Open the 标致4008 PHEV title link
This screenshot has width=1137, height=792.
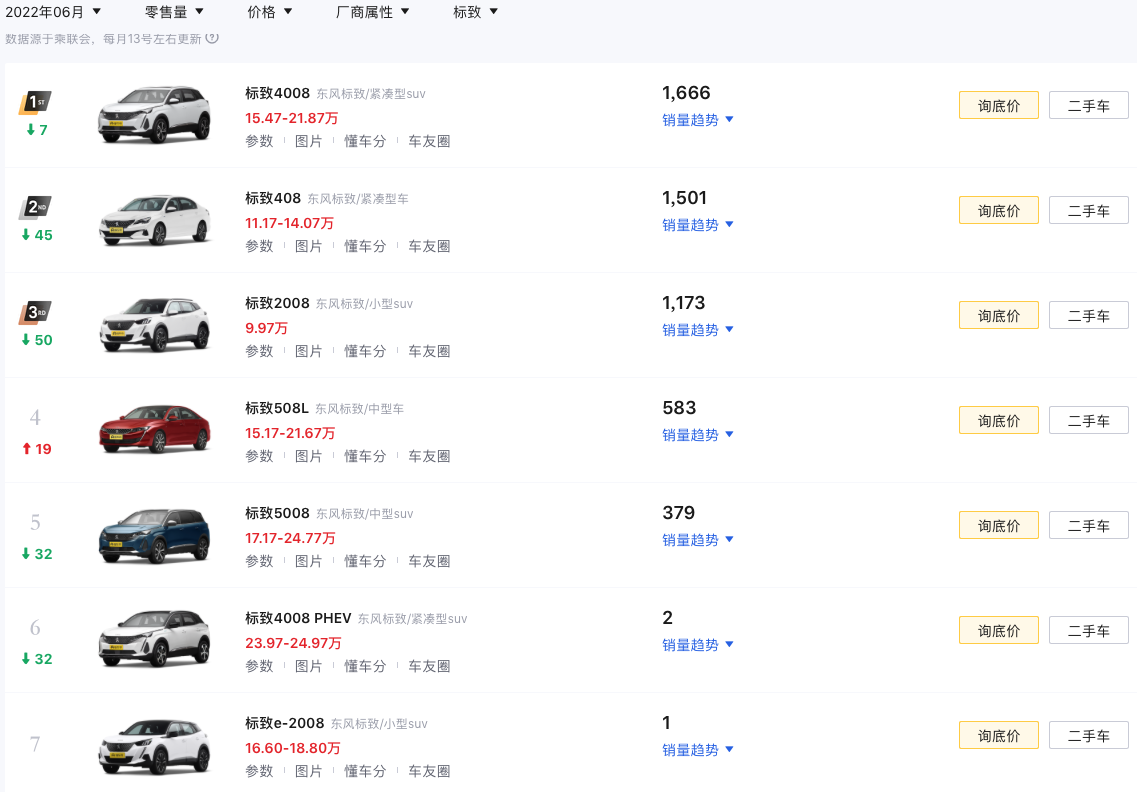(298, 618)
